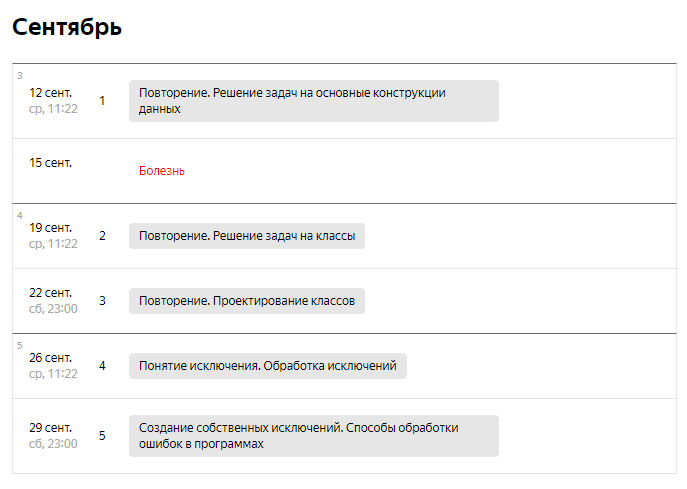Viewport: 687px width, 489px height.
Task: Click lesson number 5
Action: [102, 436]
